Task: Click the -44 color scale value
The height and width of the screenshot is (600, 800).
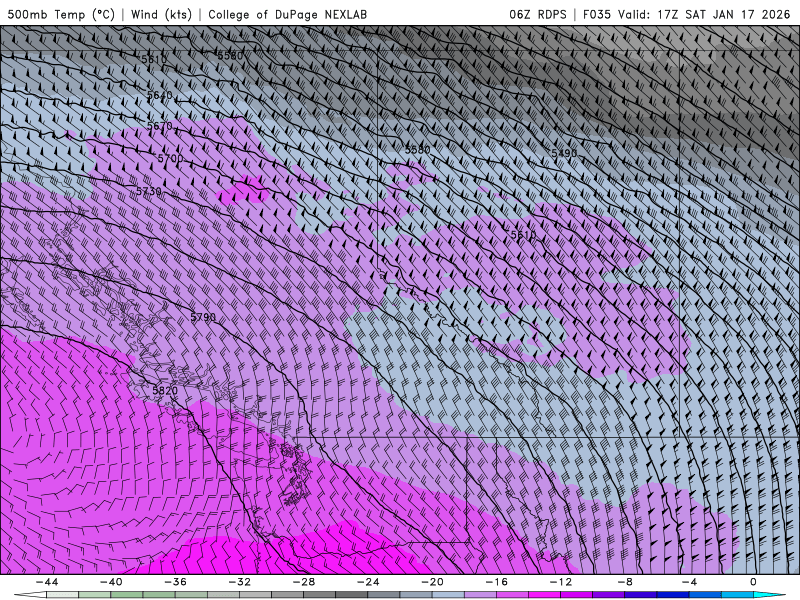Action: coord(47,582)
